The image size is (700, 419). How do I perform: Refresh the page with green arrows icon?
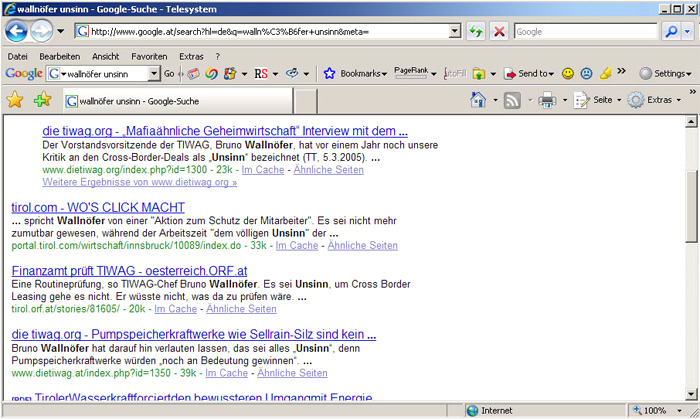(476, 31)
